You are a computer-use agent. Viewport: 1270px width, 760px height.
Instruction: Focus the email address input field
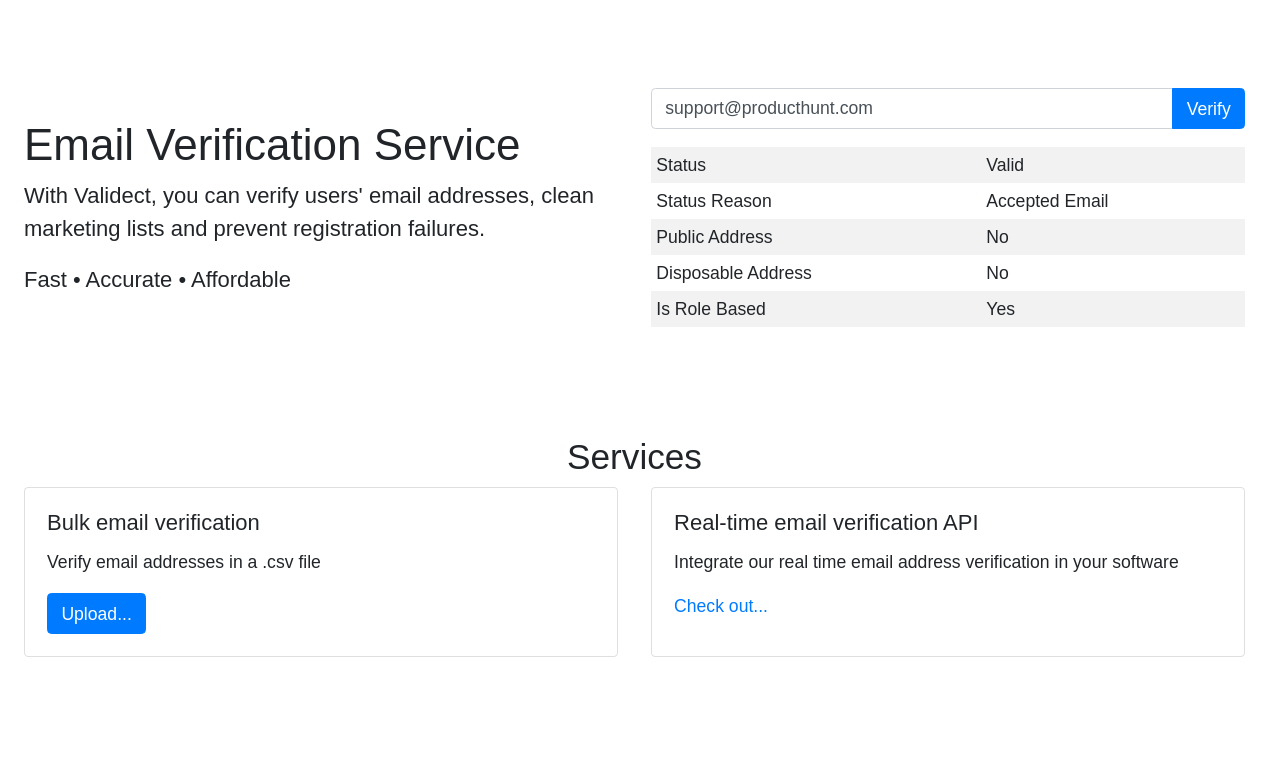click(x=911, y=108)
